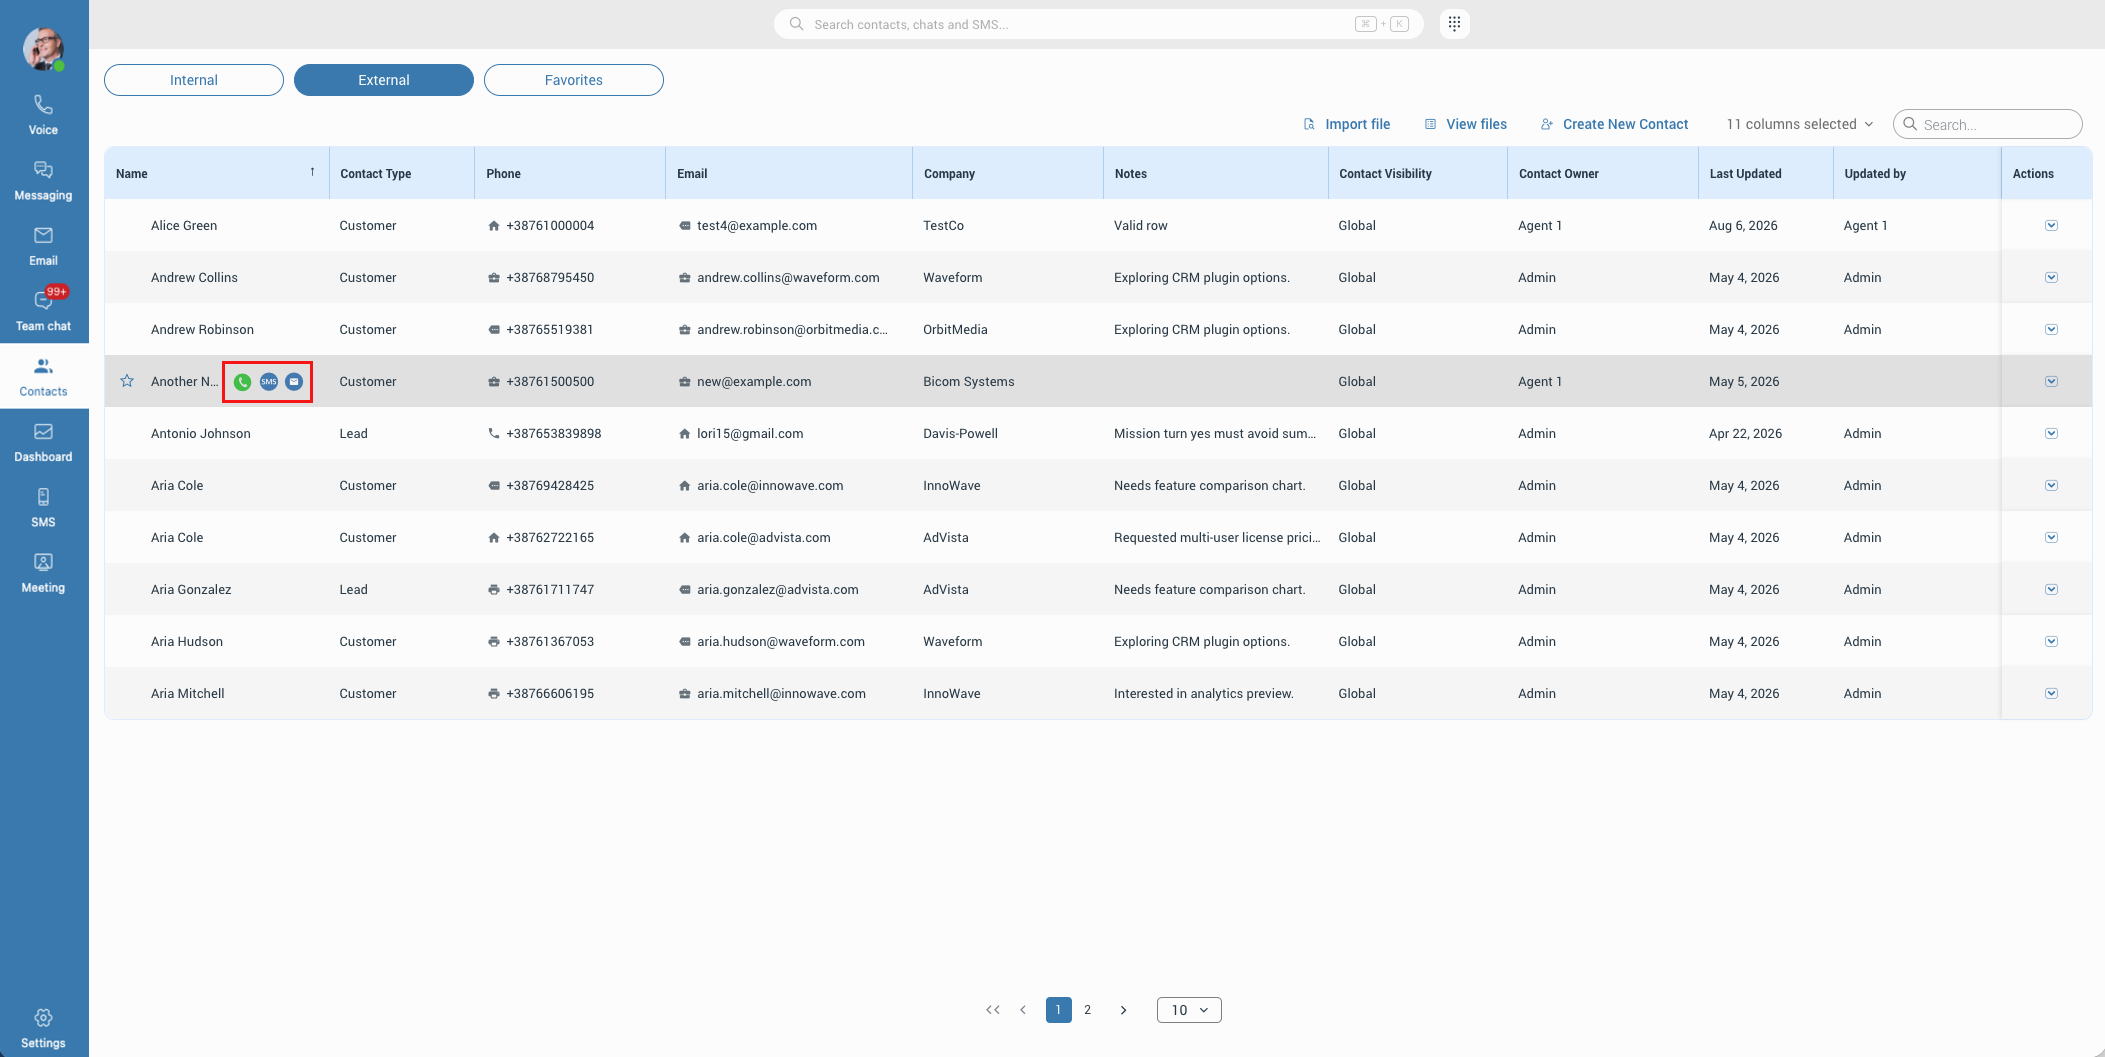This screenshot has width=2105, height=1057.
Task: Send SMS to Another N... contact
Action: [x=269, y=382]
